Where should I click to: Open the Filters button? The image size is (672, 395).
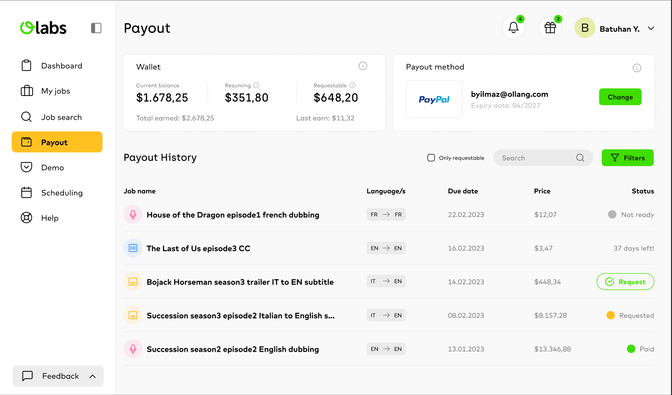(x=627, y=158)
